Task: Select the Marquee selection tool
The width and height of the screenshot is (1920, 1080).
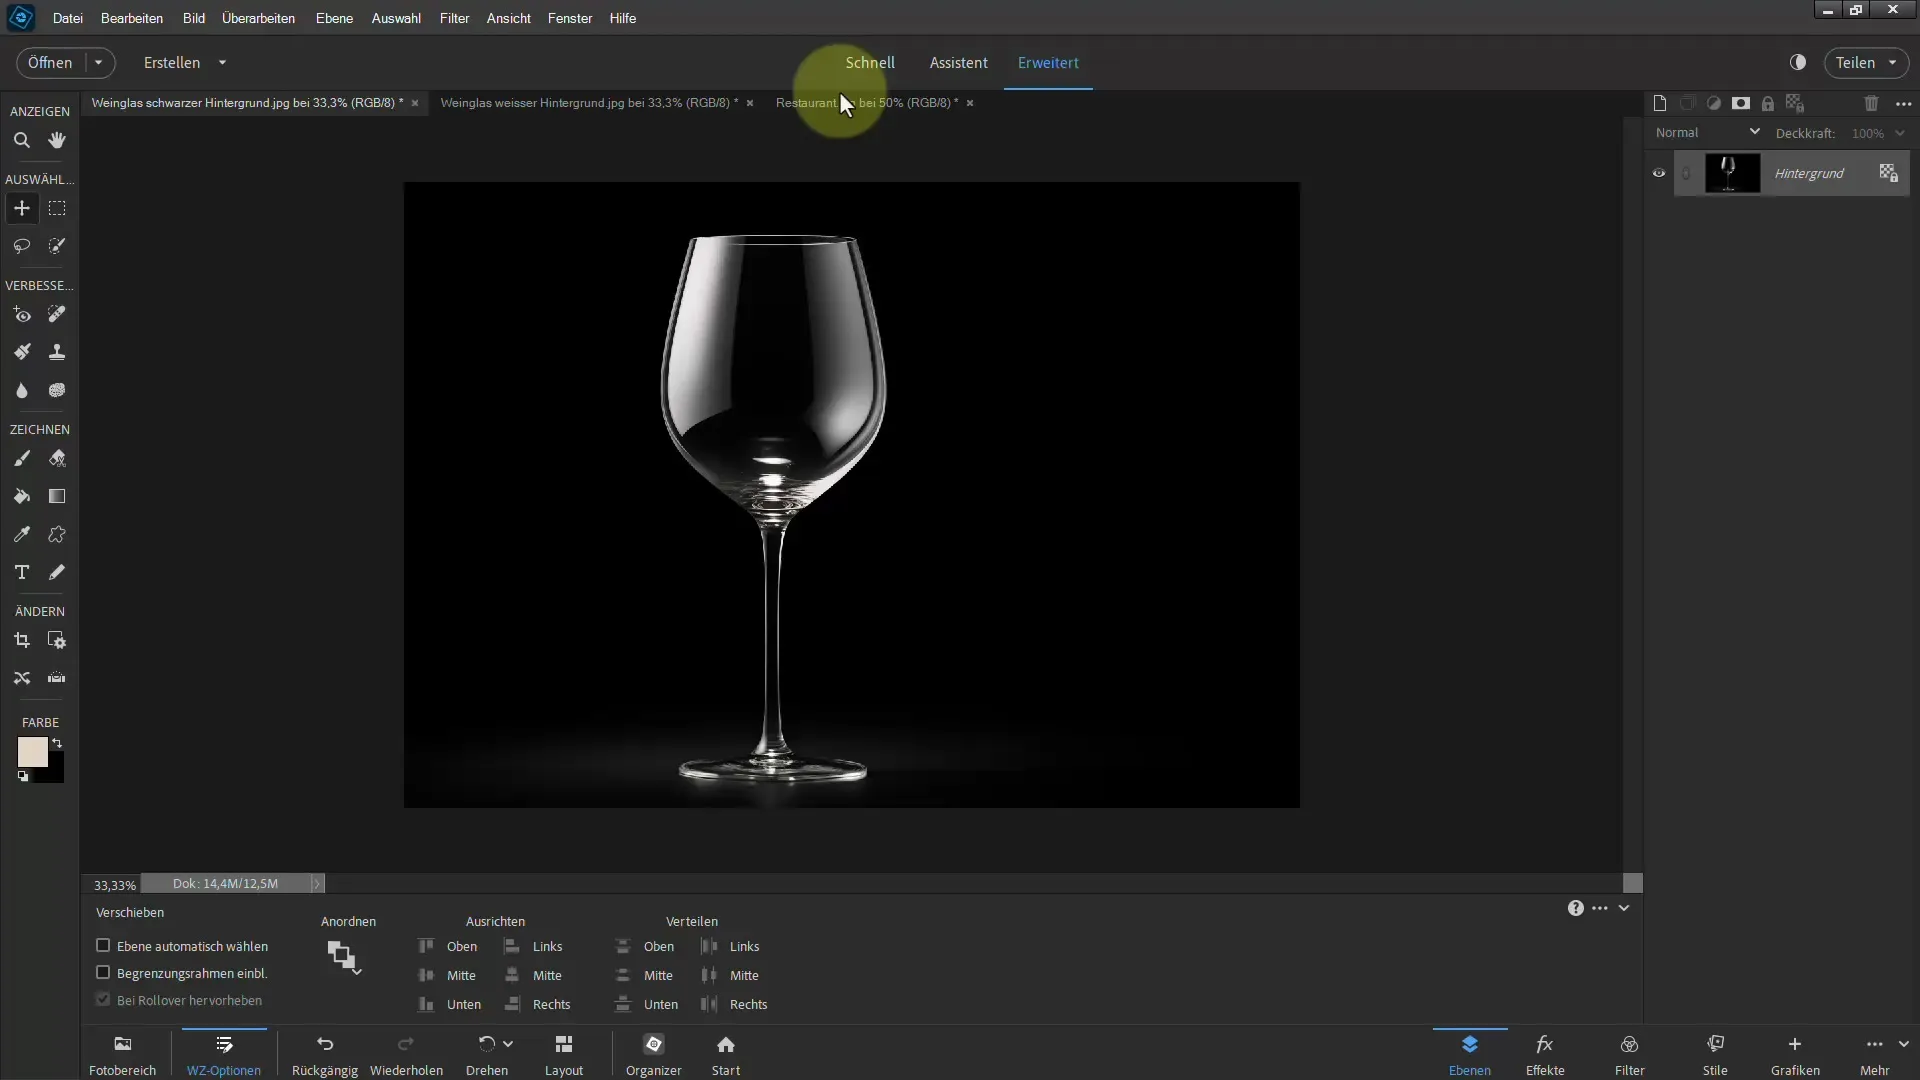Action: pyautogui.click(x=57, y=208)
